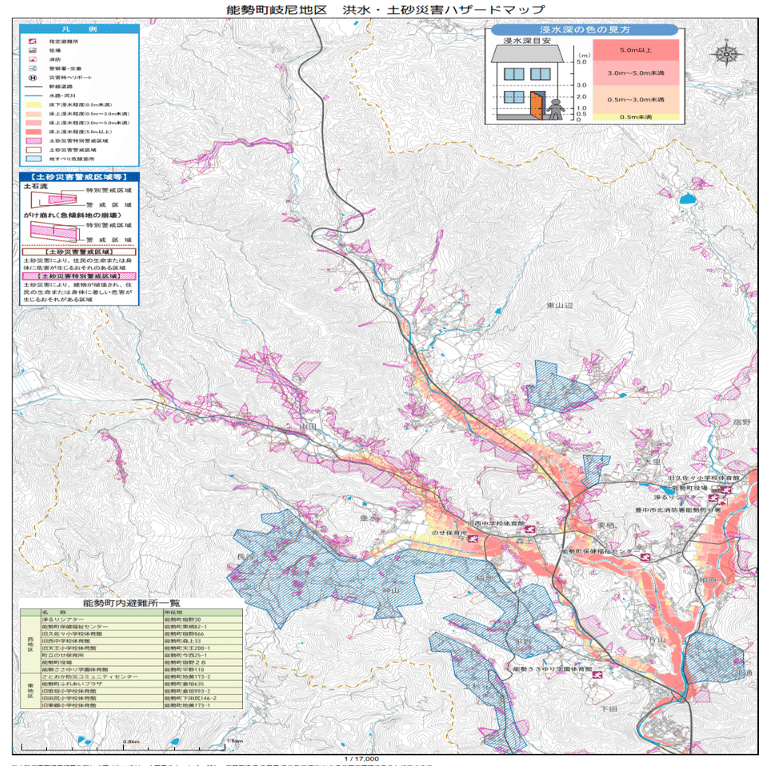766x766 pixels.
Task: Click the boxed 【土砂災害警戒区域】 heading
Action: pyautogui.click(x=79, y=252)
